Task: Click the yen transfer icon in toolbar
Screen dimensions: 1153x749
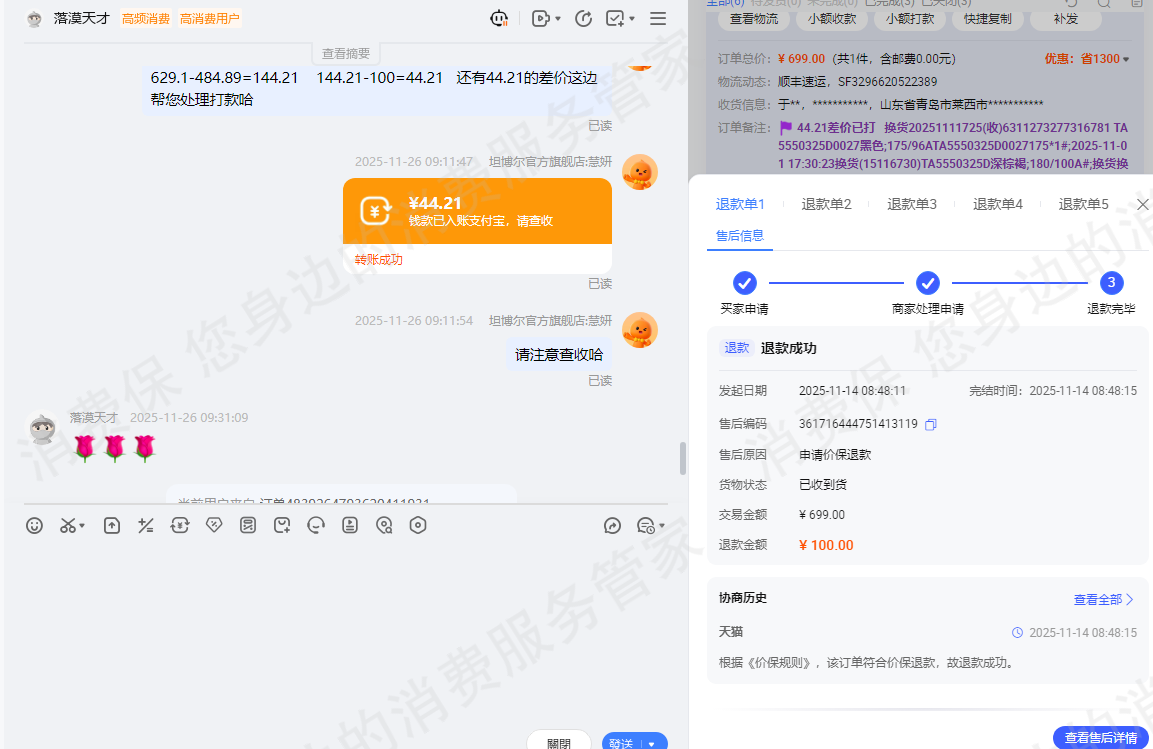Action: point(180,525)
